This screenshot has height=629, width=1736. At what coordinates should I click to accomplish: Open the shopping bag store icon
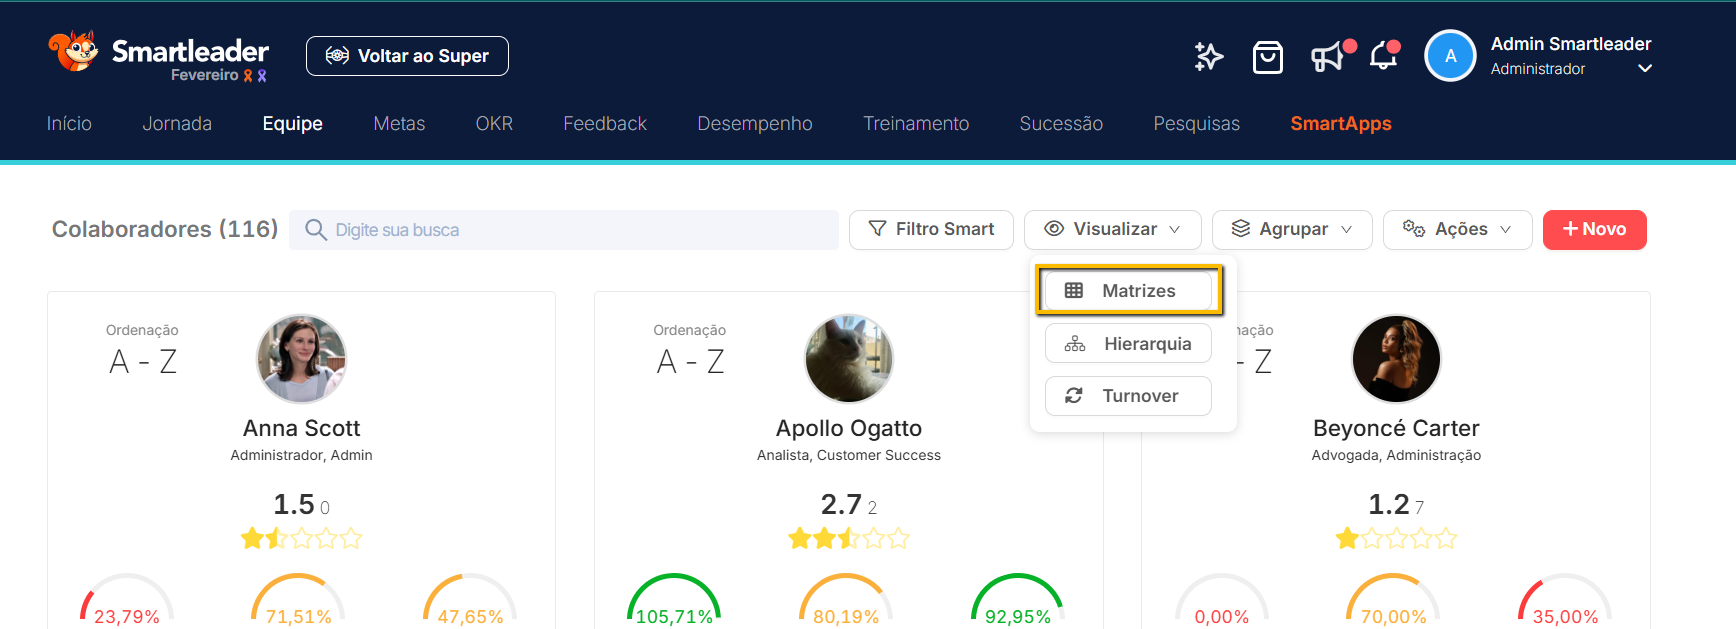(1268, 57)
